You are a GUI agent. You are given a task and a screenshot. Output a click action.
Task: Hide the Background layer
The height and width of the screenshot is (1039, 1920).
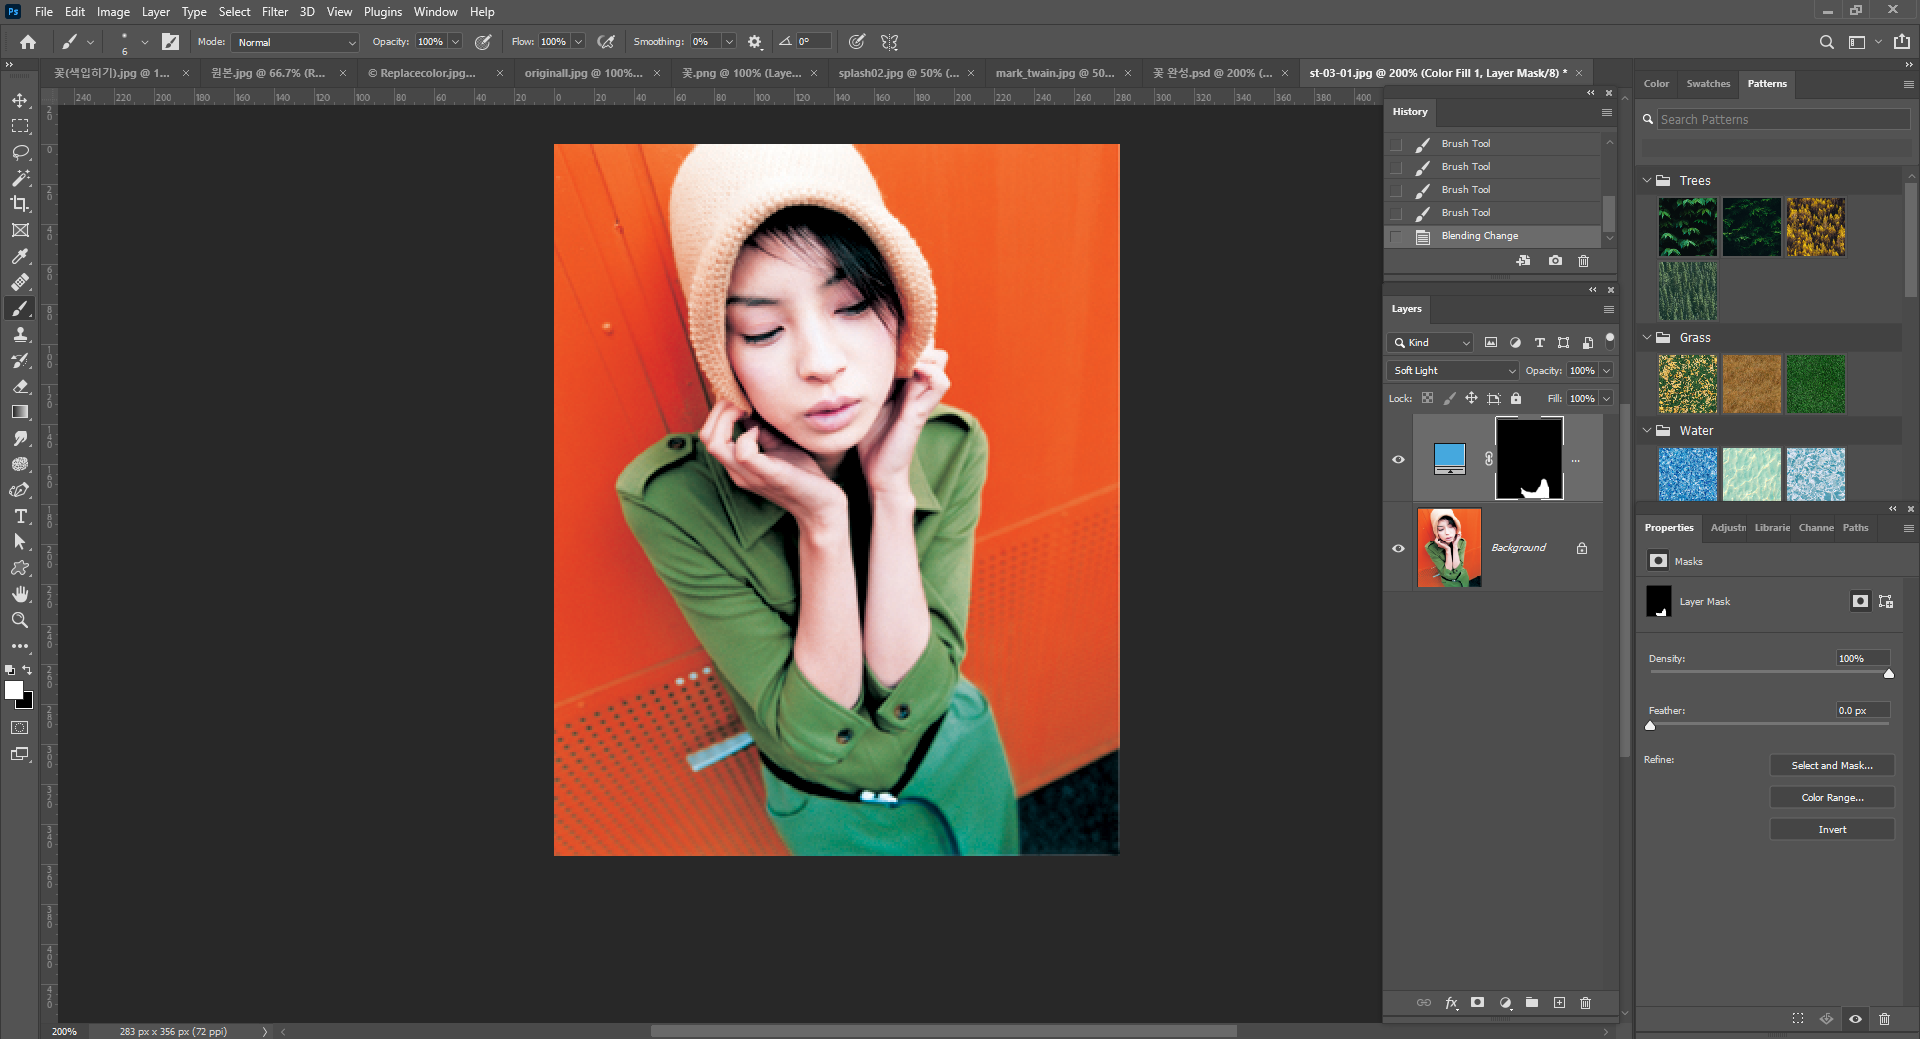click(x=1398, y=548)
